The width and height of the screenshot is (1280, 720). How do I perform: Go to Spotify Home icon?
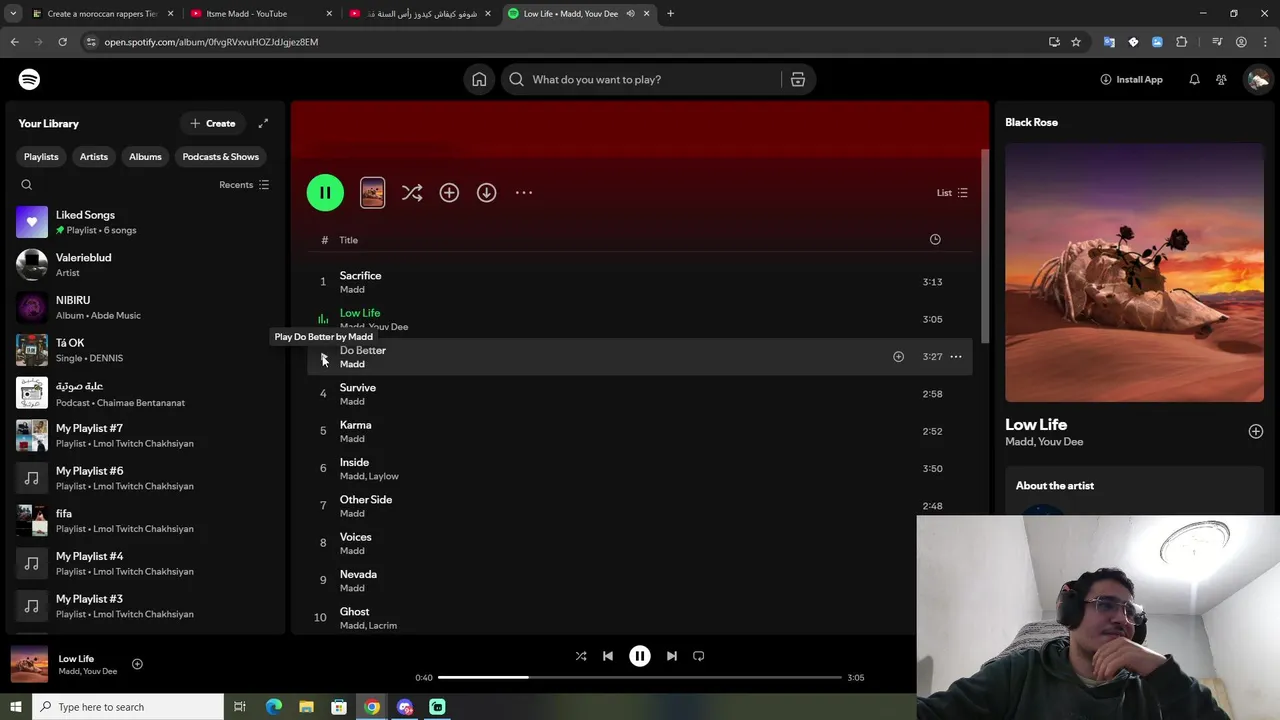coord(479,79)
